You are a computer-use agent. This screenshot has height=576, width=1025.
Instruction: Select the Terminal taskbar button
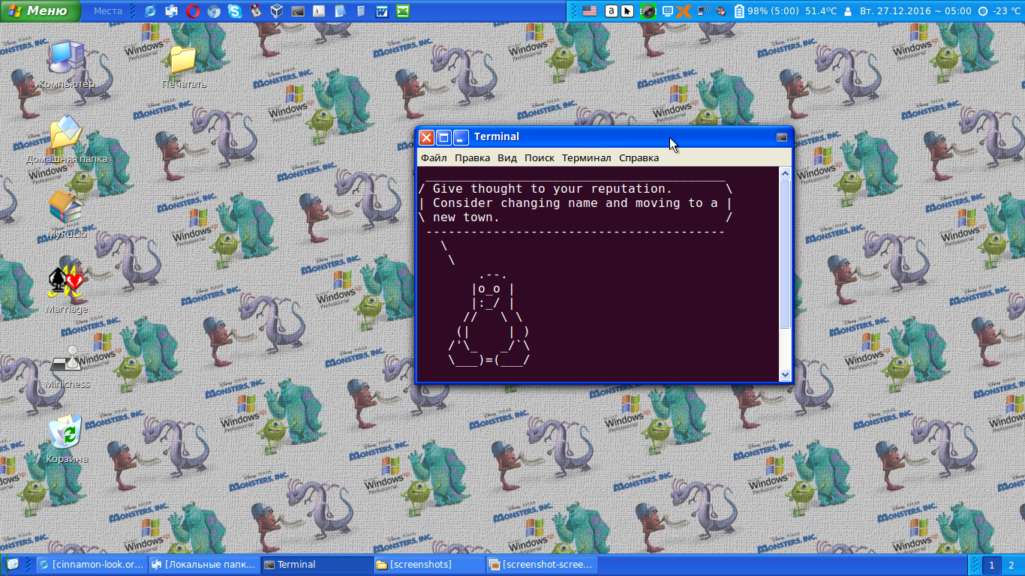click(316, 564)
